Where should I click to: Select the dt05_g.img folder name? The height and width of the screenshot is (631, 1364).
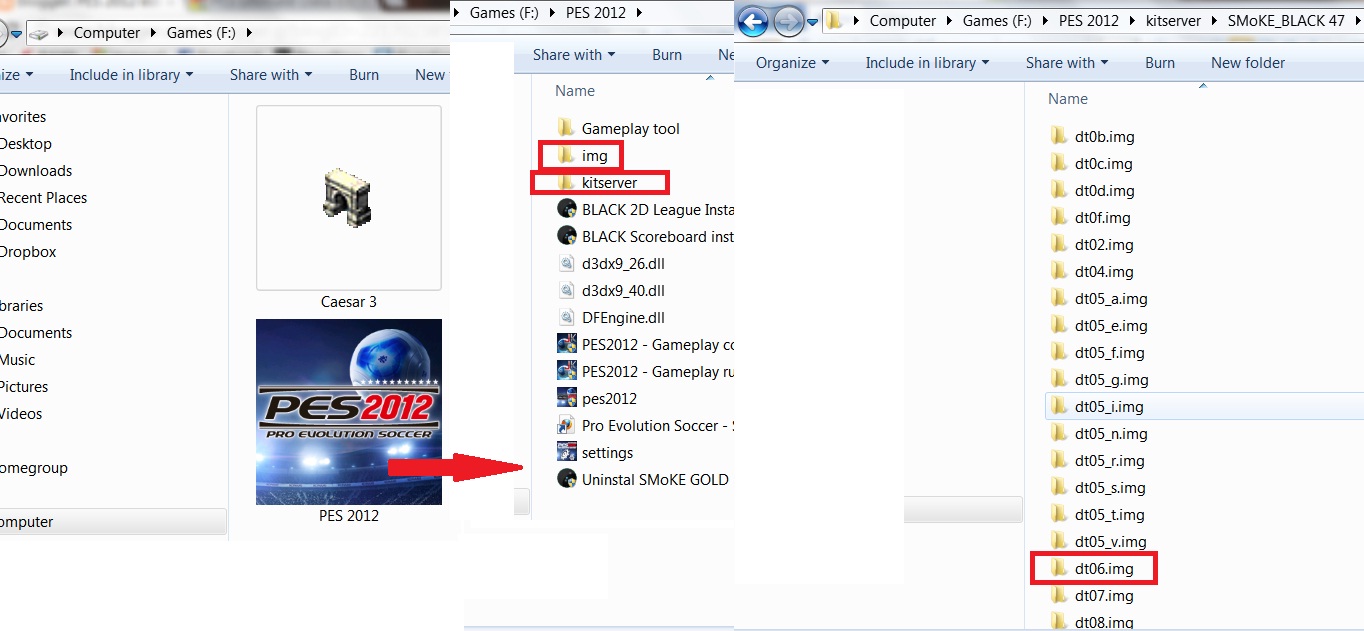[x=1112, y=379]
